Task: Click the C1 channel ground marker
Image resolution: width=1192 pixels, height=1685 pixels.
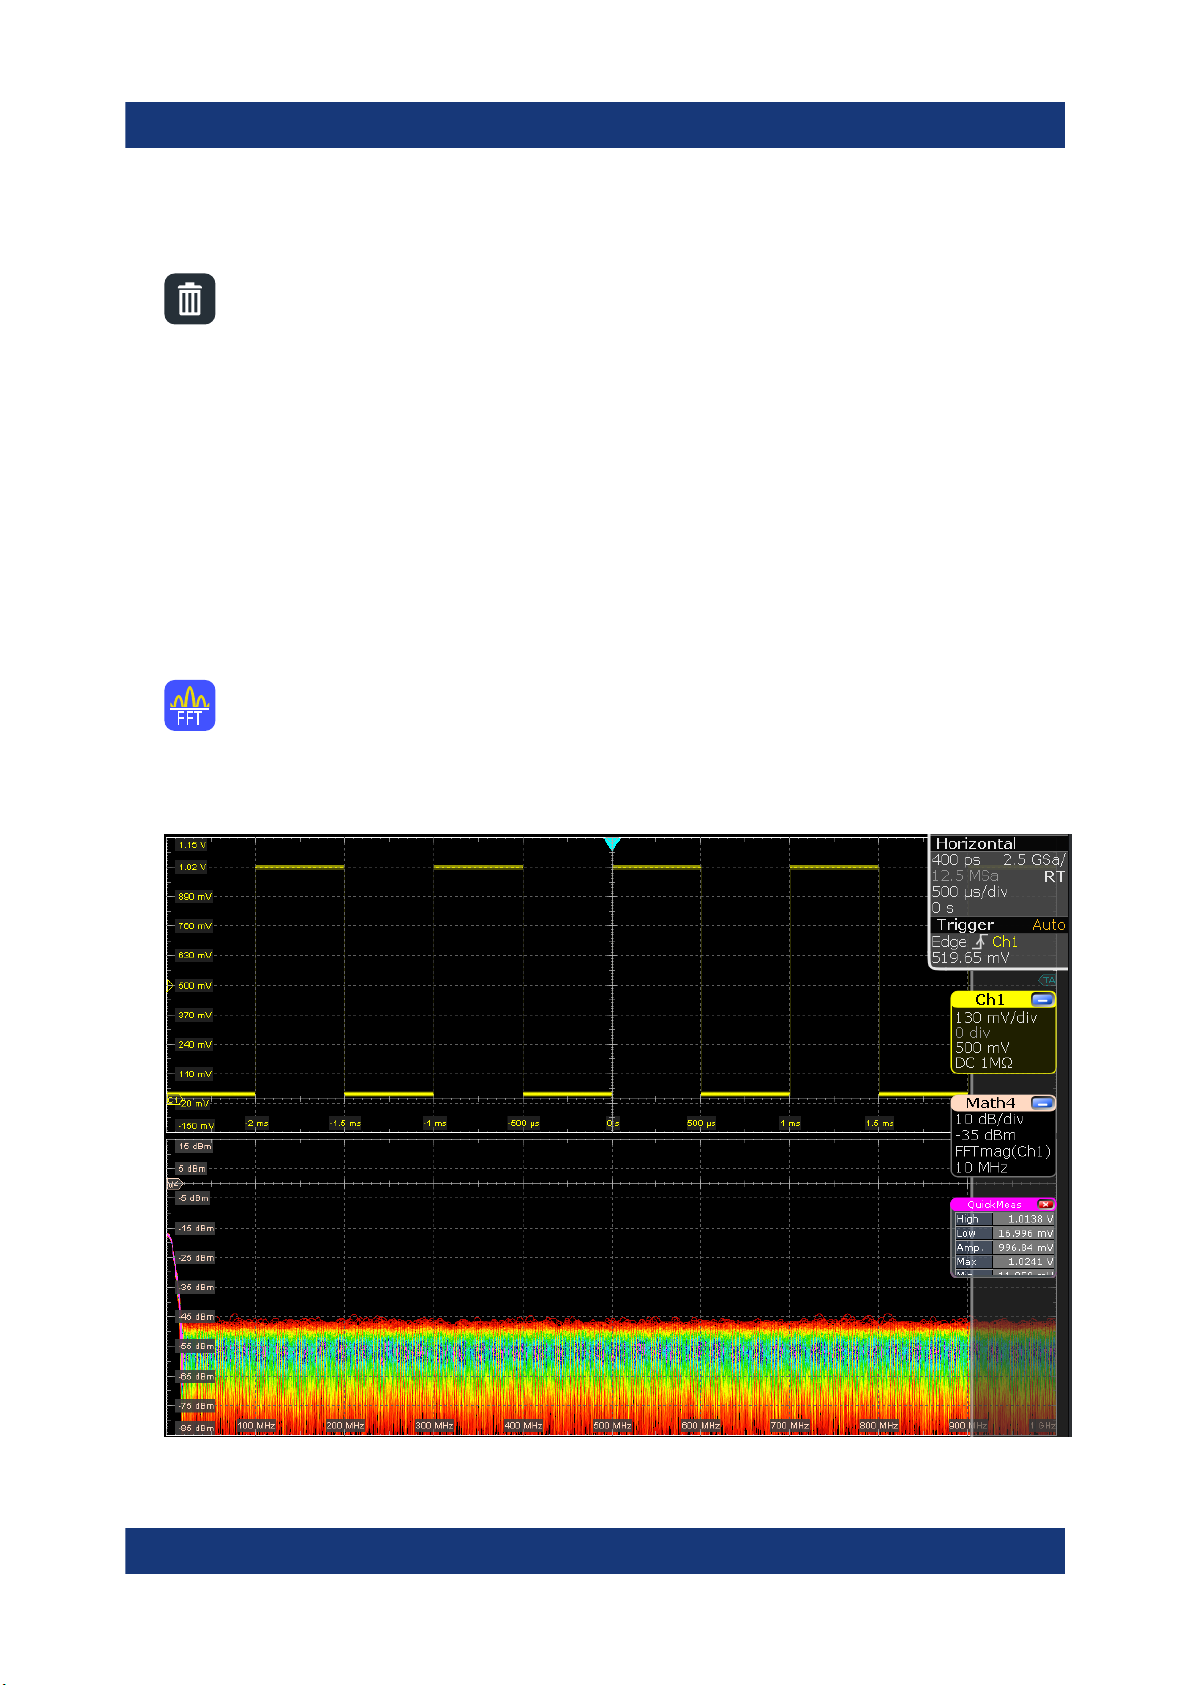Action: [x=173, y=1100]
